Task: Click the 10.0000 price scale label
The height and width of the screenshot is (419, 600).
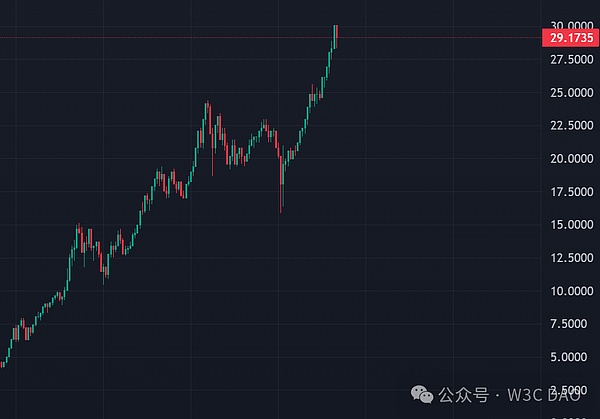Action: (568, 291)
